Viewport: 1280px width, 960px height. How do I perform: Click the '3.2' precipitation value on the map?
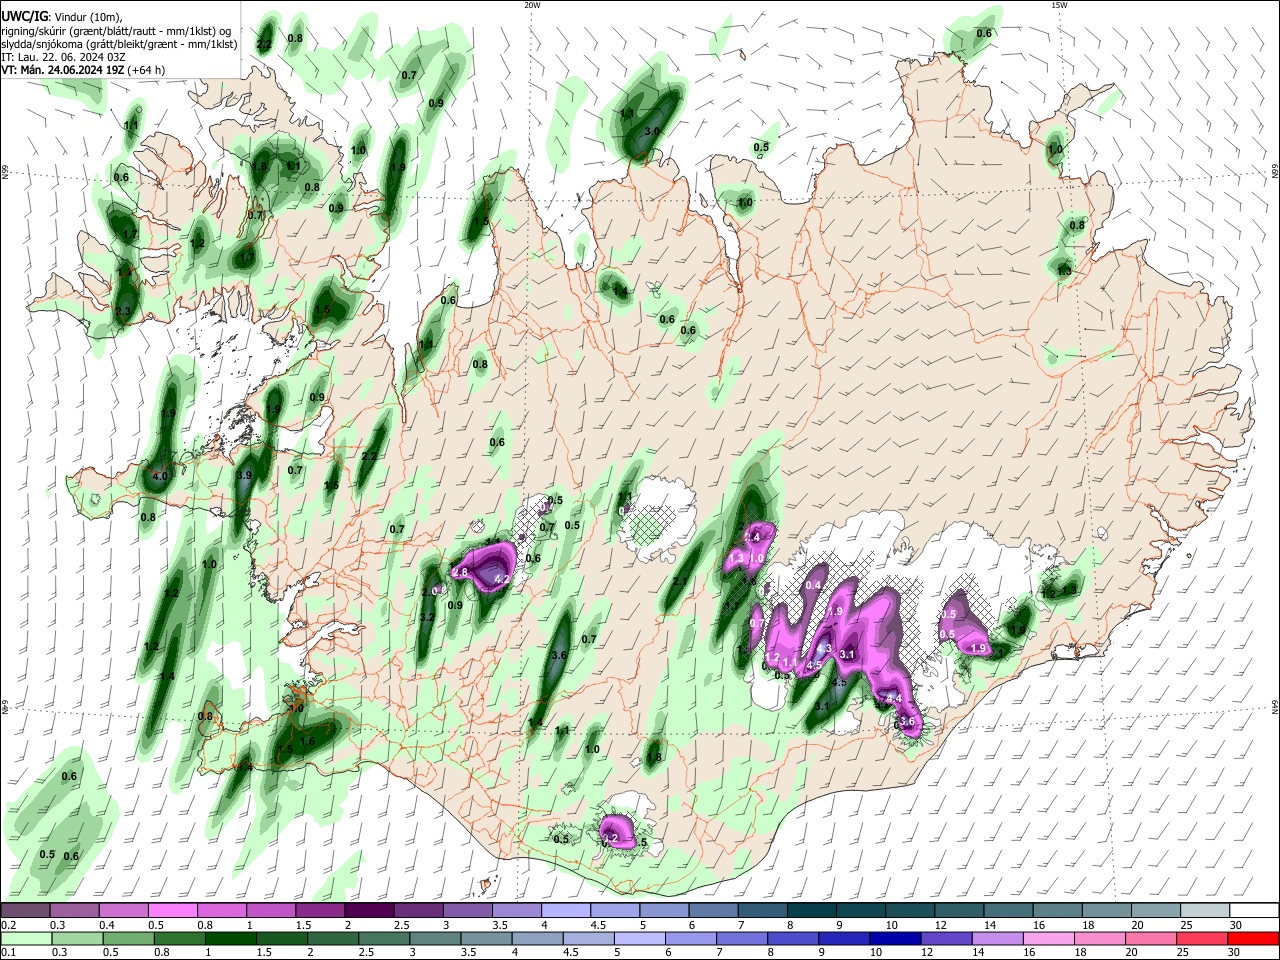pos(427,618)
